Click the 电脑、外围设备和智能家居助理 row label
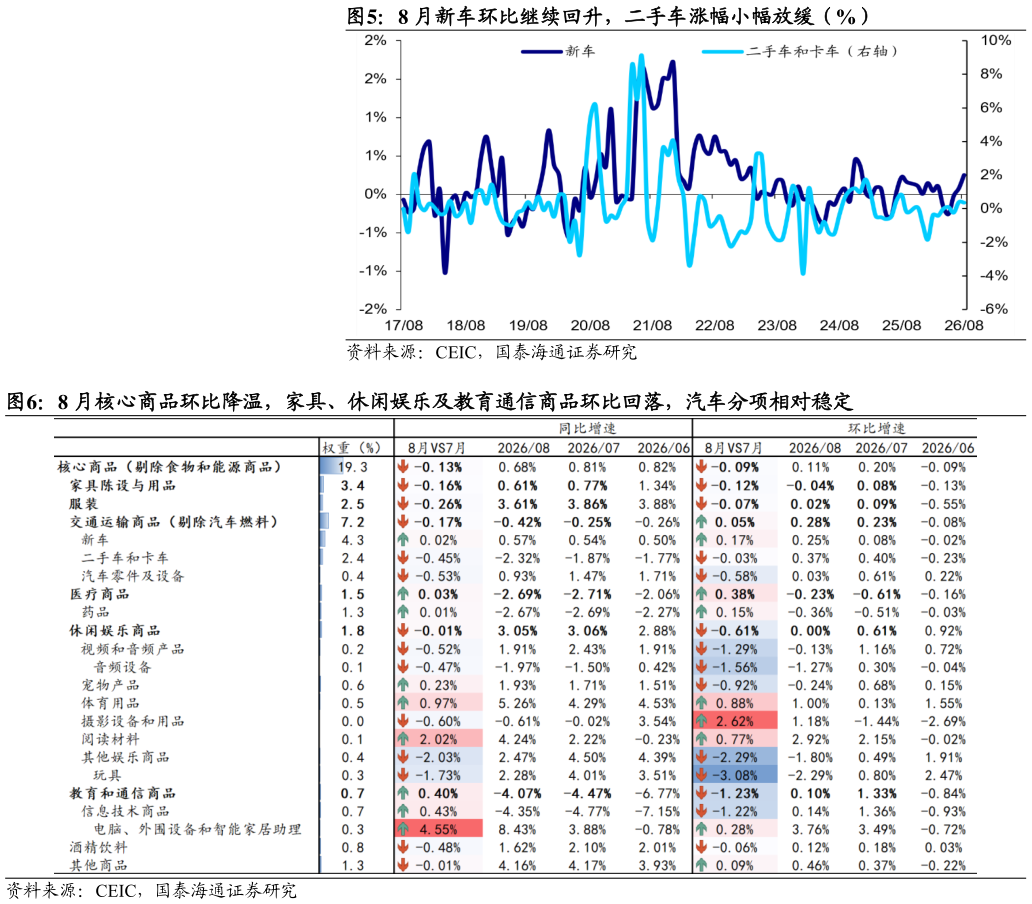Image resolution: width=1032 pixels, height=904 pixels. [197, 829]
